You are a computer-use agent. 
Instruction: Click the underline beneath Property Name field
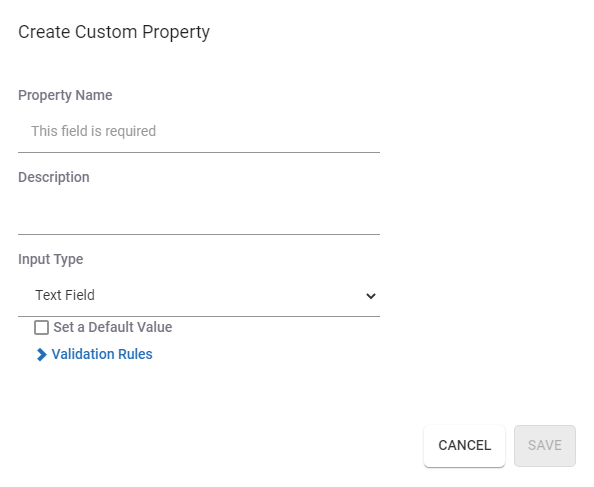click(199, 152)
